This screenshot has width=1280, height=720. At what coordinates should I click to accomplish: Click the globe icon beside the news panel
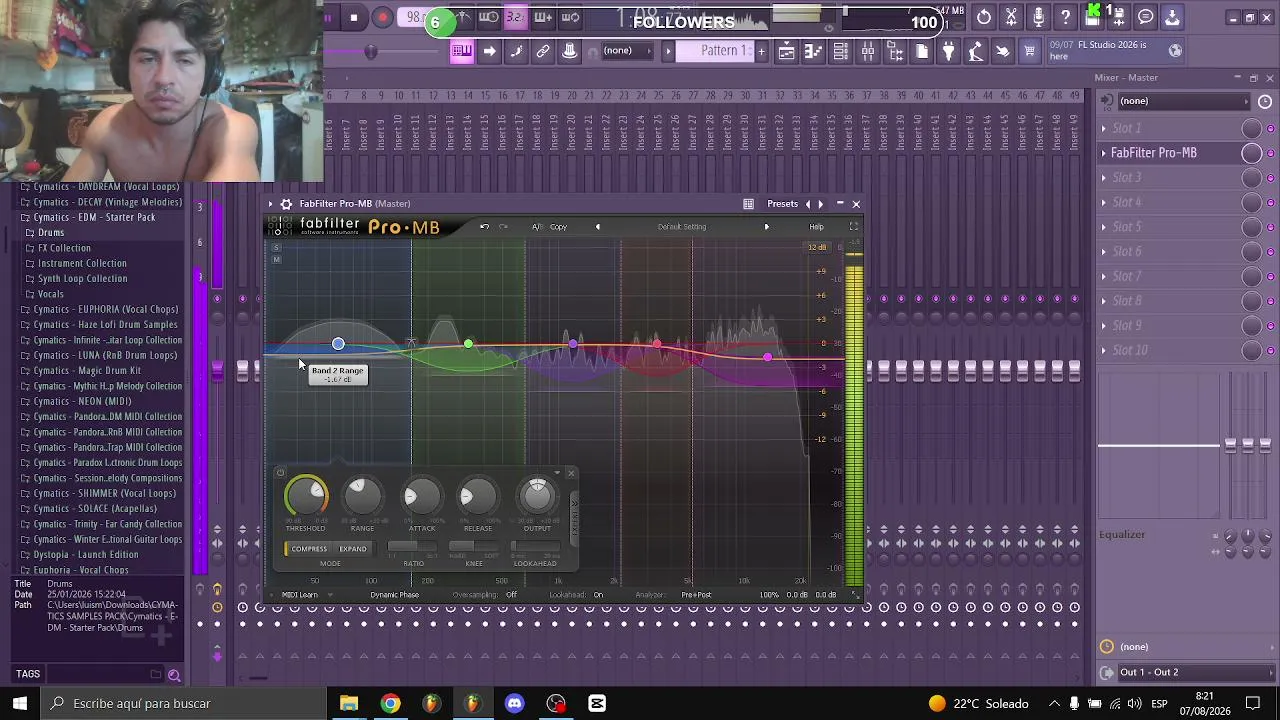point(1175,50)
